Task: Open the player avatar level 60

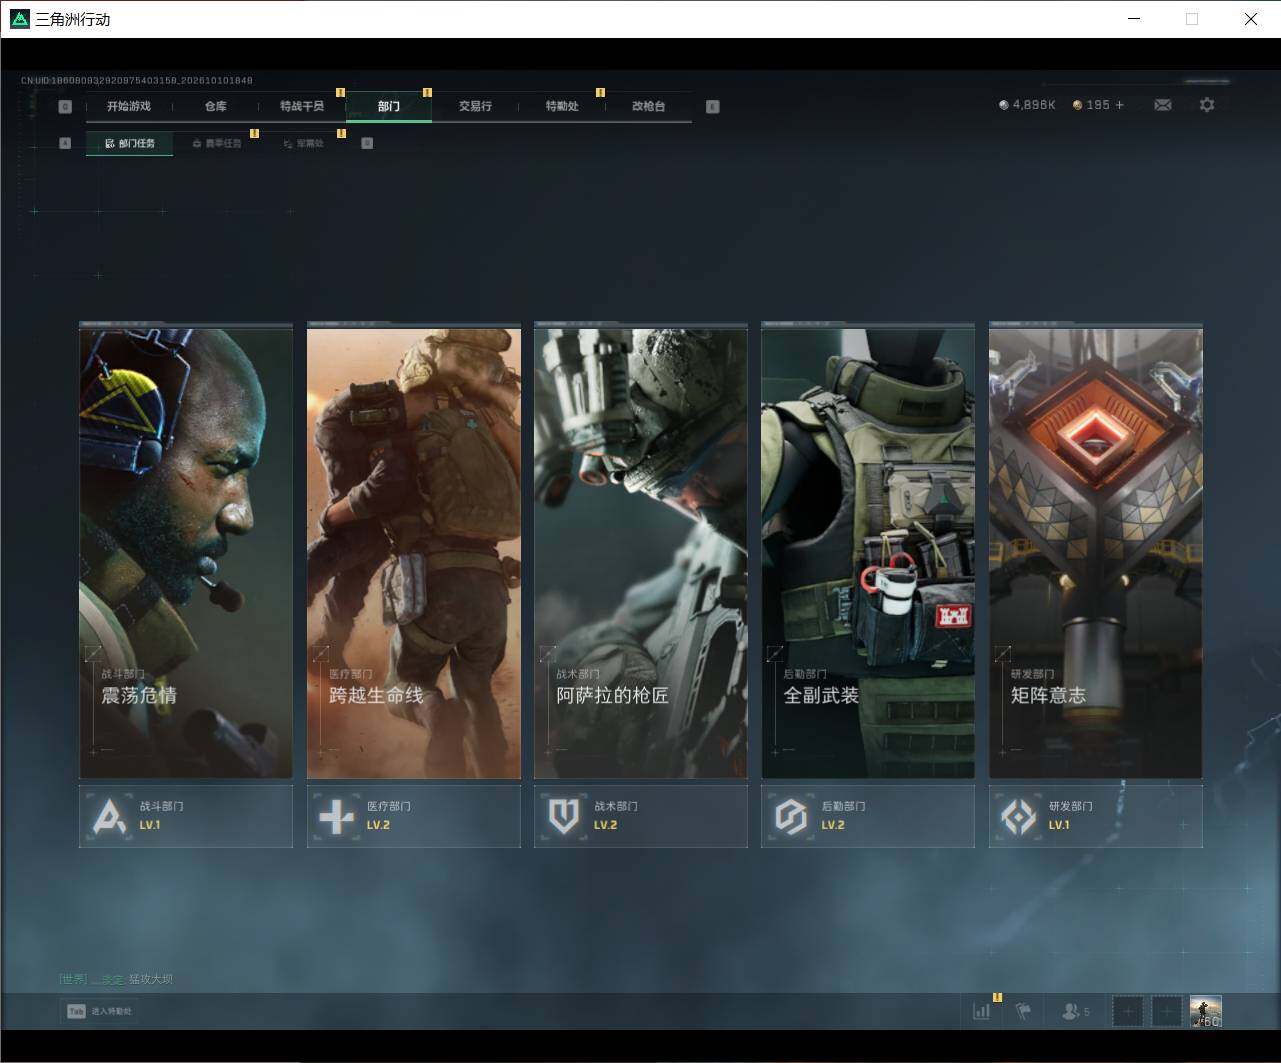Action: coord(1206,1011)
